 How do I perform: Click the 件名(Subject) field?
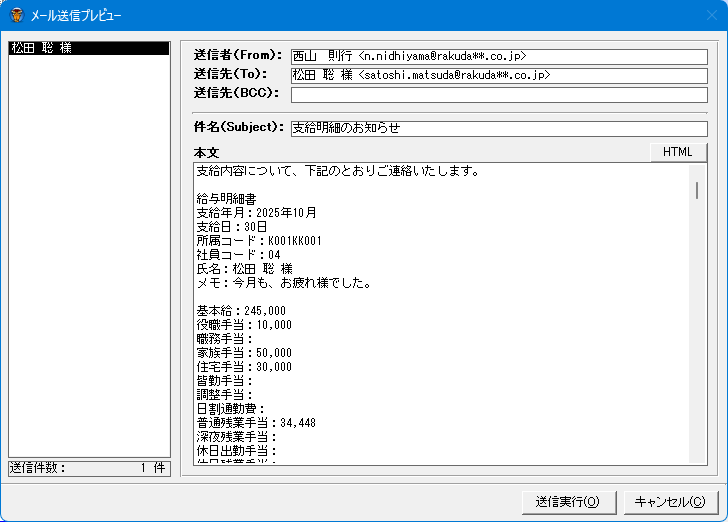point(498,128)
